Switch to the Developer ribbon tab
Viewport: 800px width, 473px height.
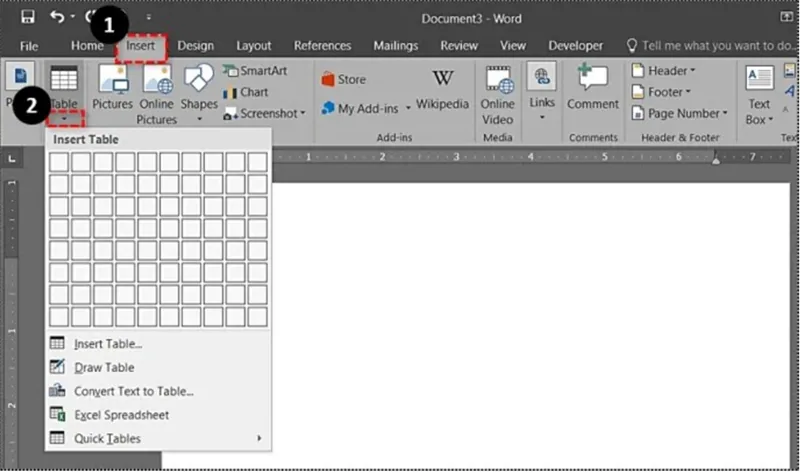576,46
